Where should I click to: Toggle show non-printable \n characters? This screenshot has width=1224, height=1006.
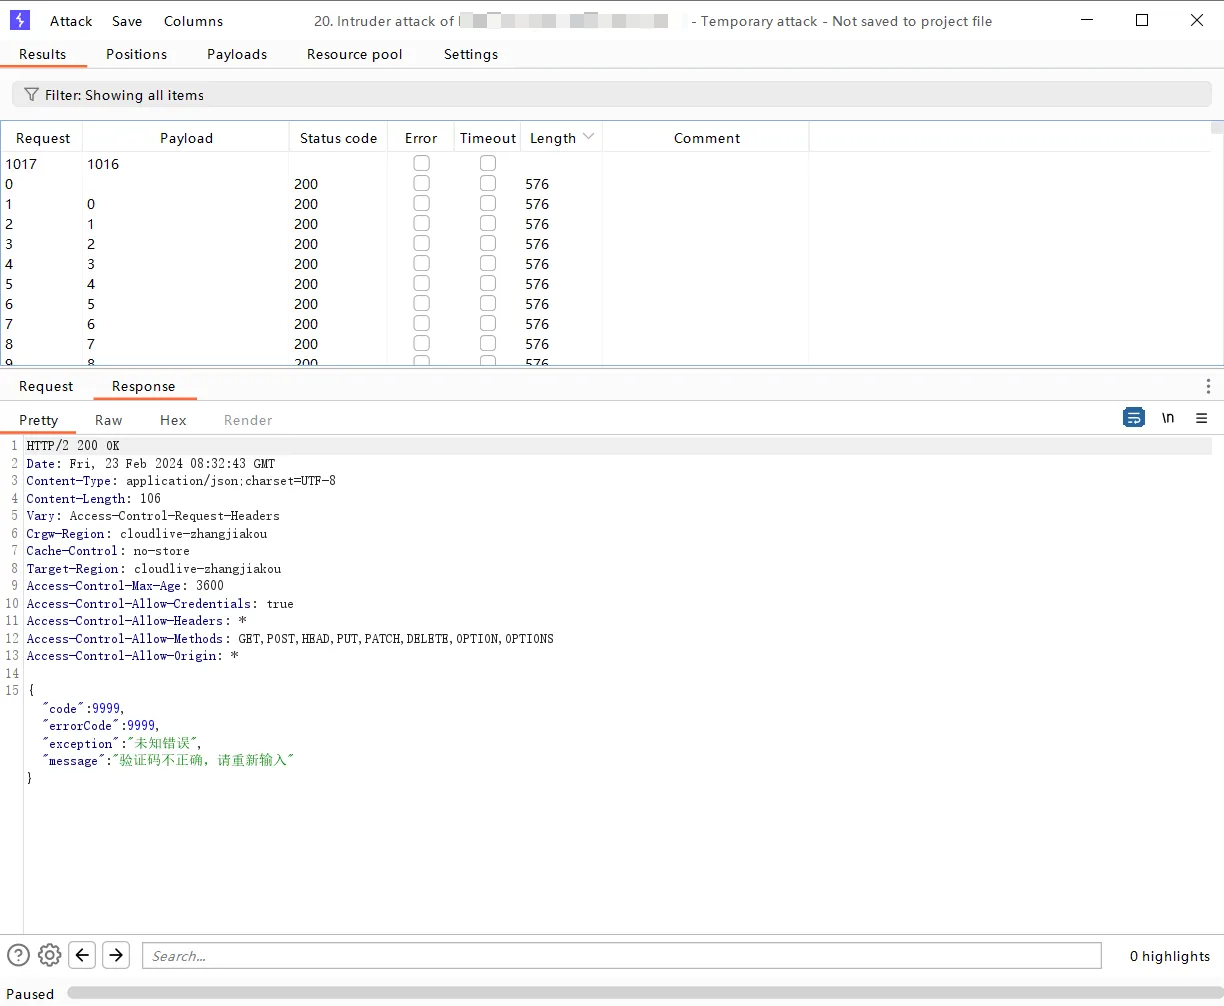pos(1168,418)
